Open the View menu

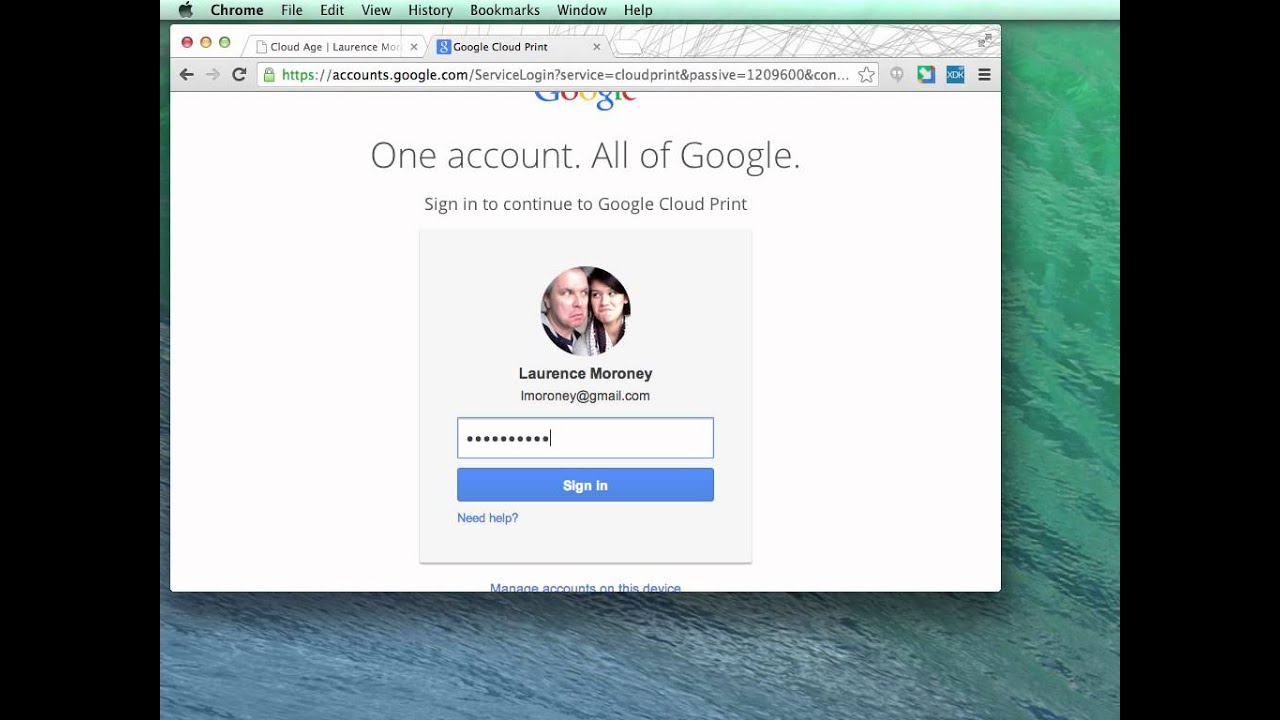376,10
